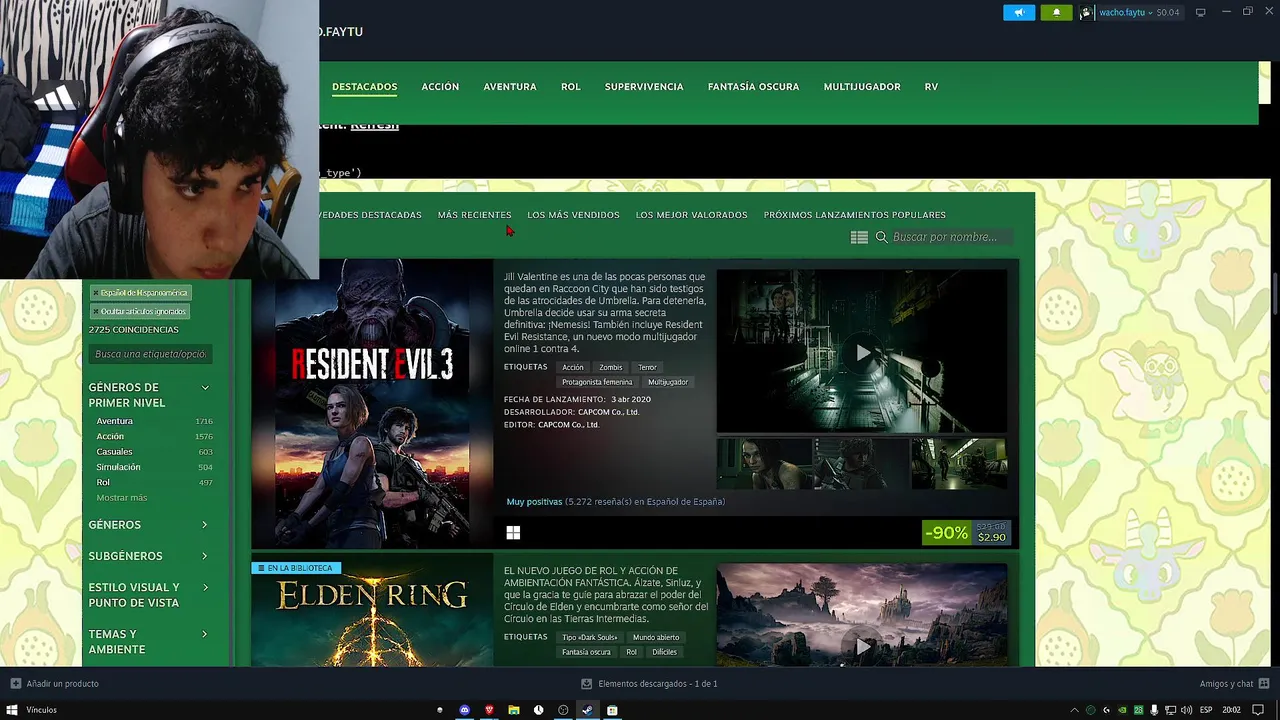
Task: Click the Refresh link
Action: click(374, 125)
